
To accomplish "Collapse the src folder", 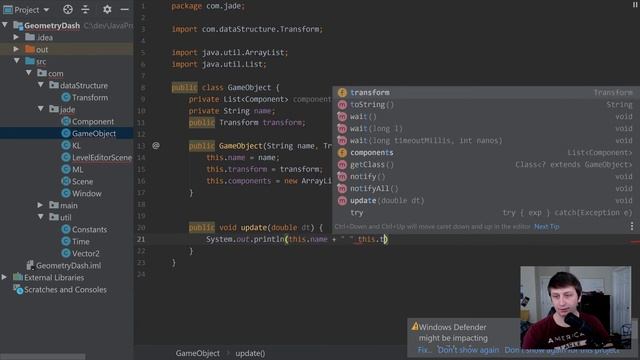I will (x=16, y=61).
